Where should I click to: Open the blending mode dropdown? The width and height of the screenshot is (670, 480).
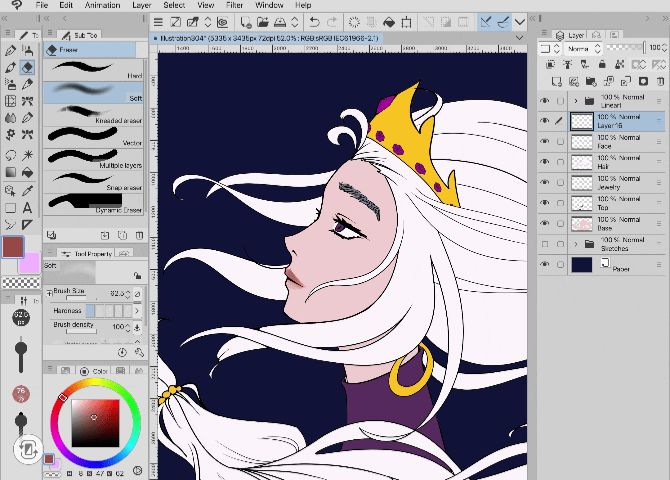584,47
